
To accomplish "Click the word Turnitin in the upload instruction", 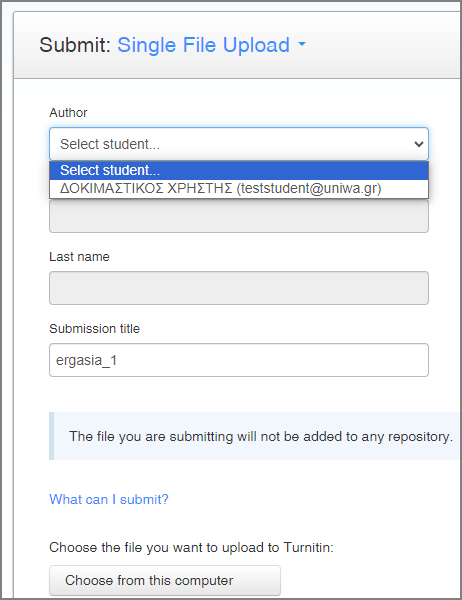I will coord(308,548).
